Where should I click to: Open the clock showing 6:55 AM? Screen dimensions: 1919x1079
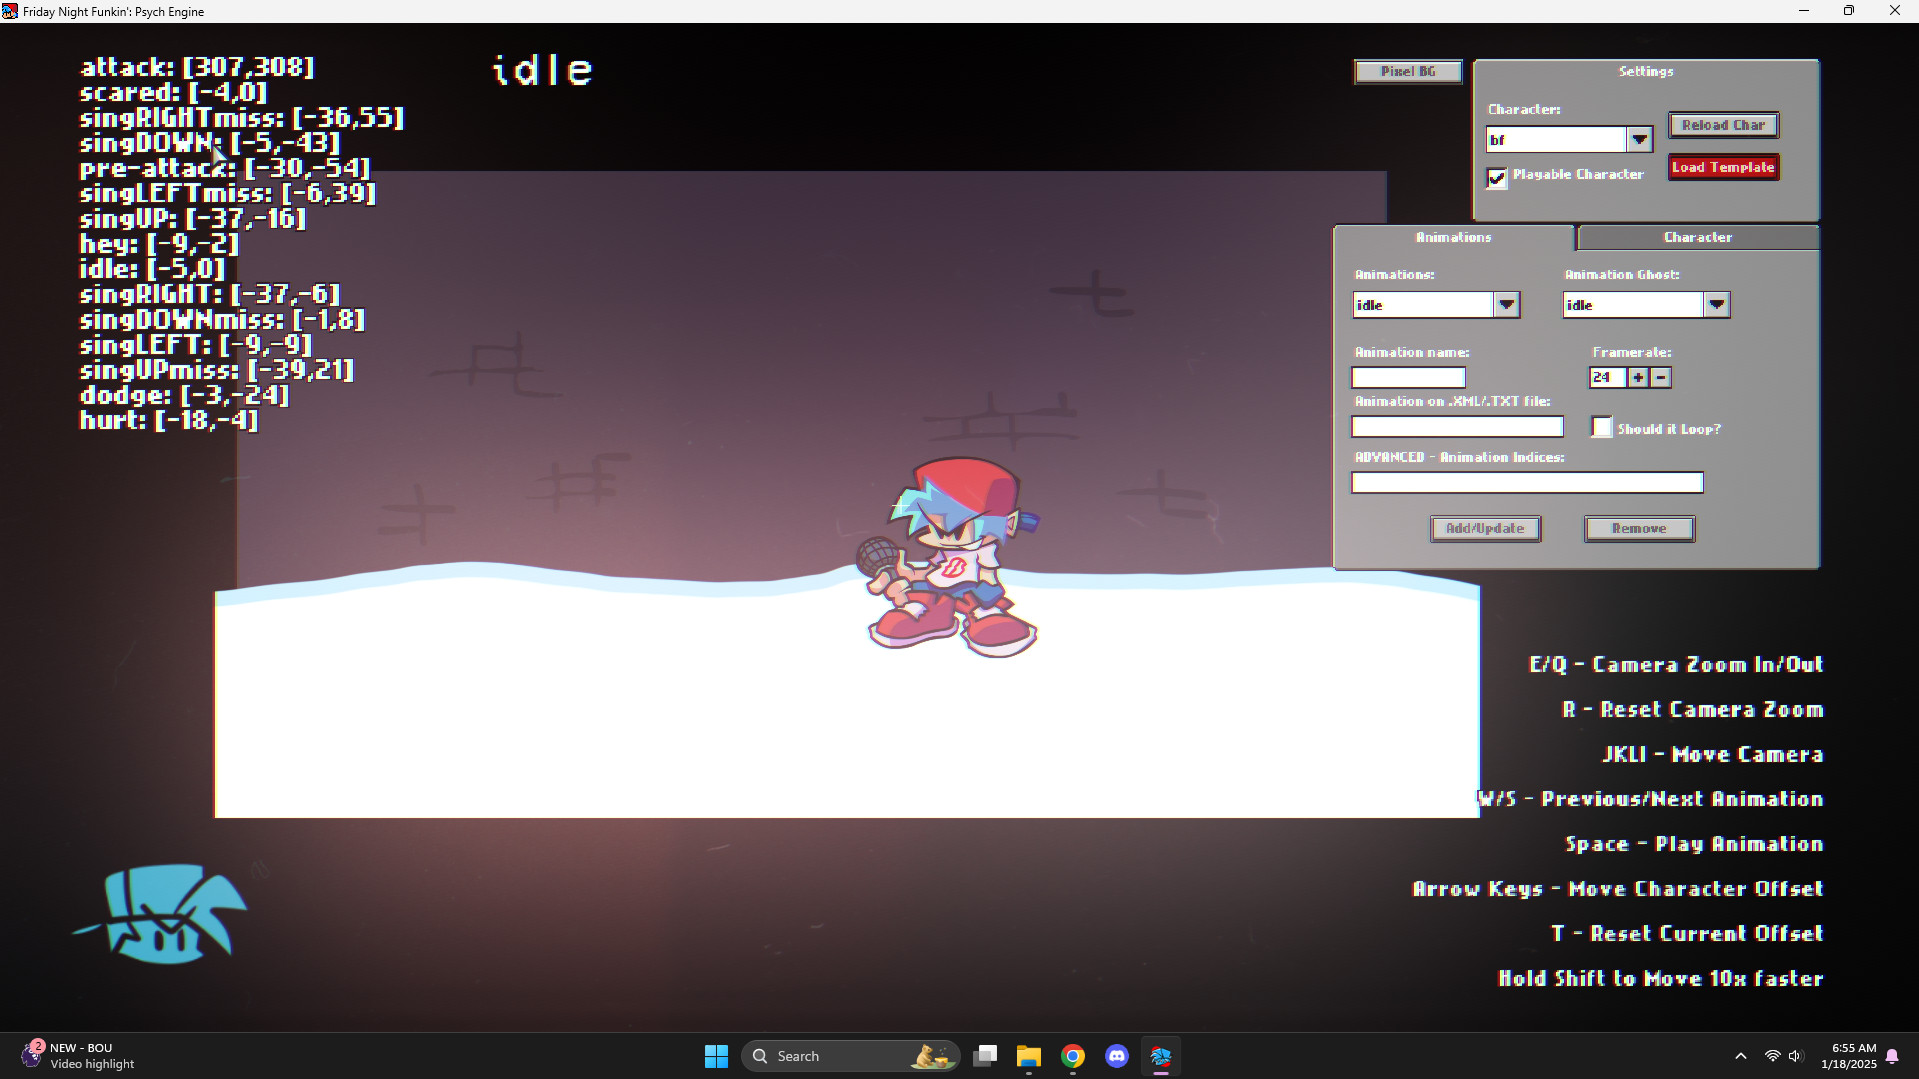(1849, 1056)
